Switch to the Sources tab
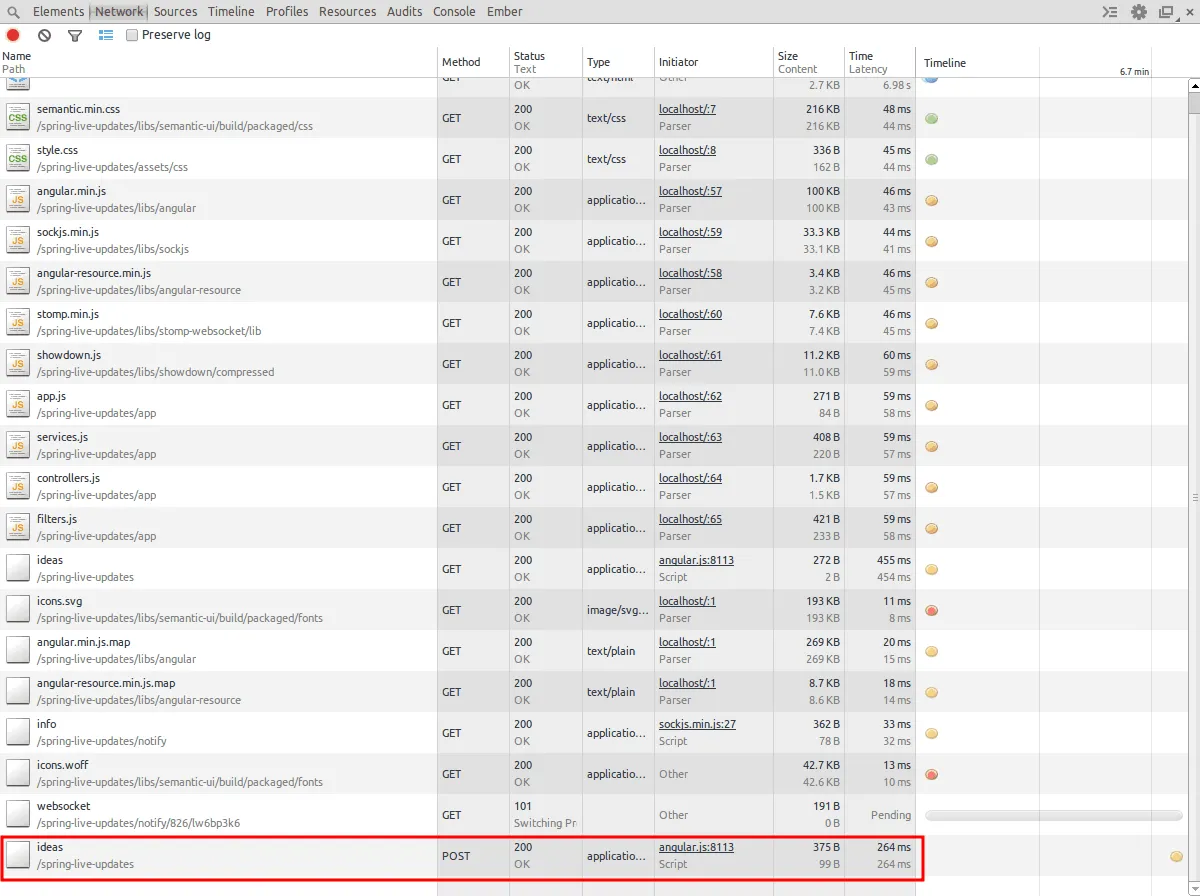Image resolution: width=1200 pixels, height=896 pixels. [175, 12]
